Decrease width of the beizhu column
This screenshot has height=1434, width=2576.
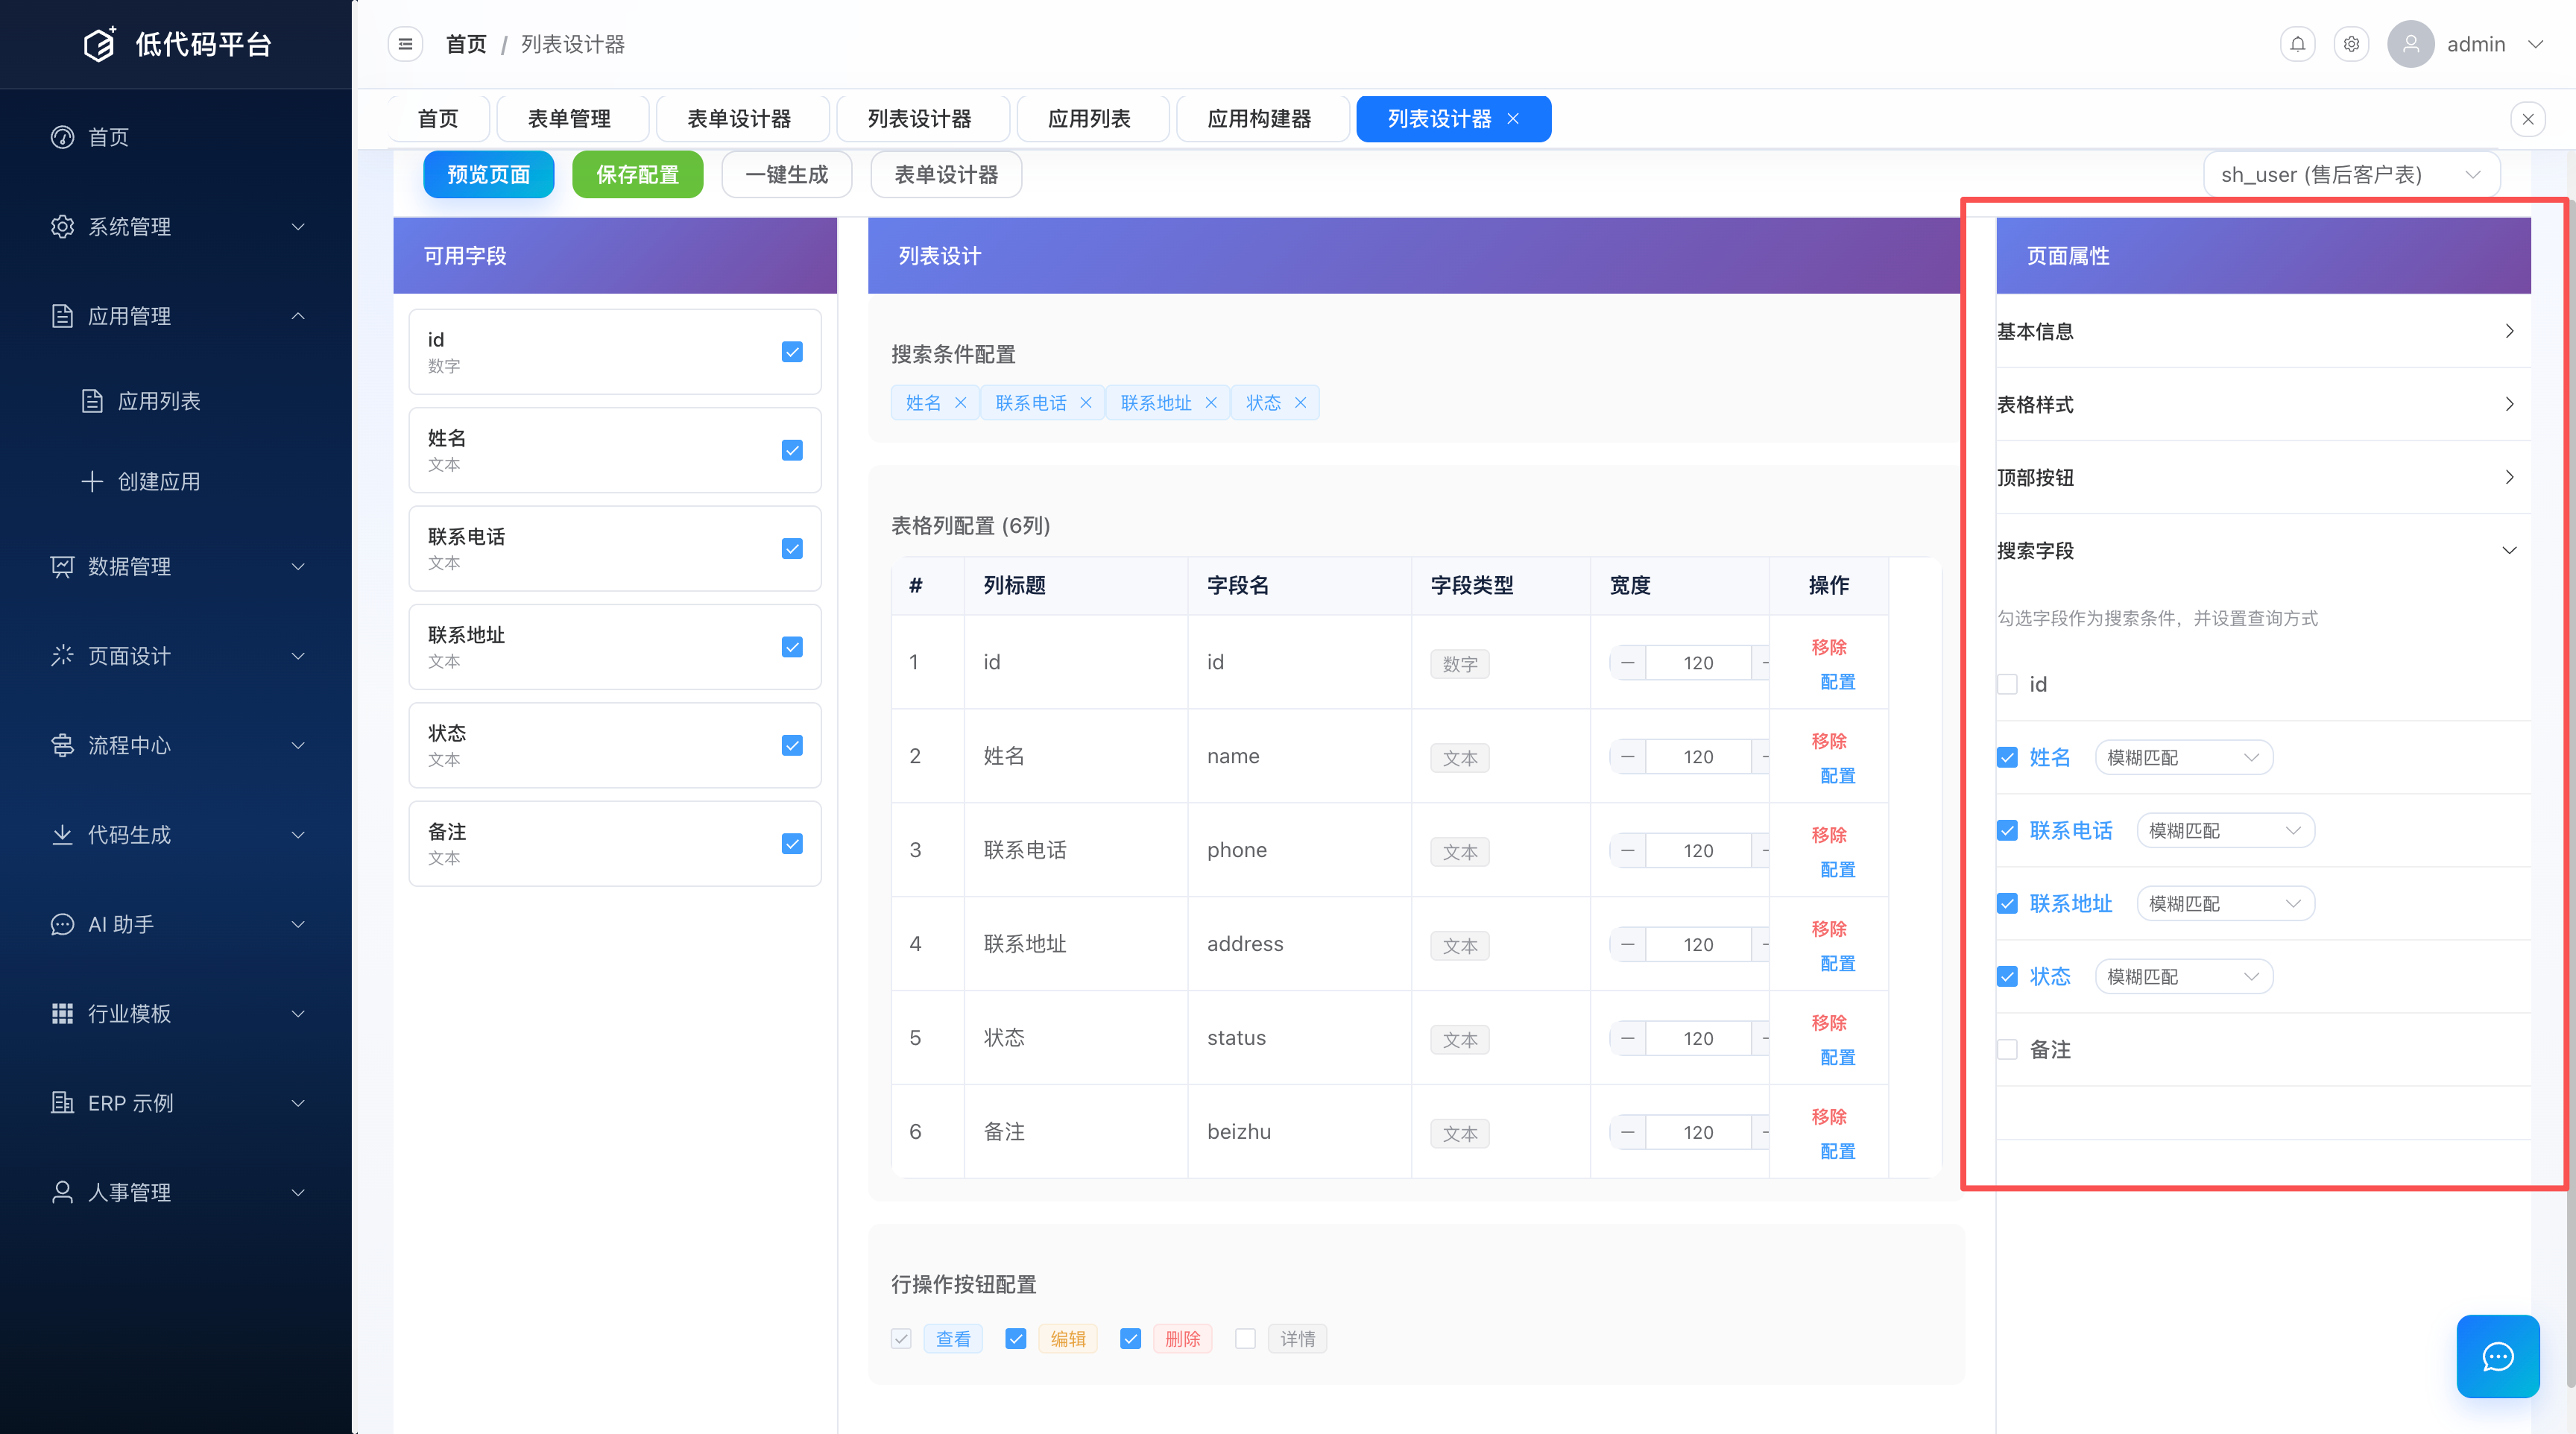point(1628,1132)
